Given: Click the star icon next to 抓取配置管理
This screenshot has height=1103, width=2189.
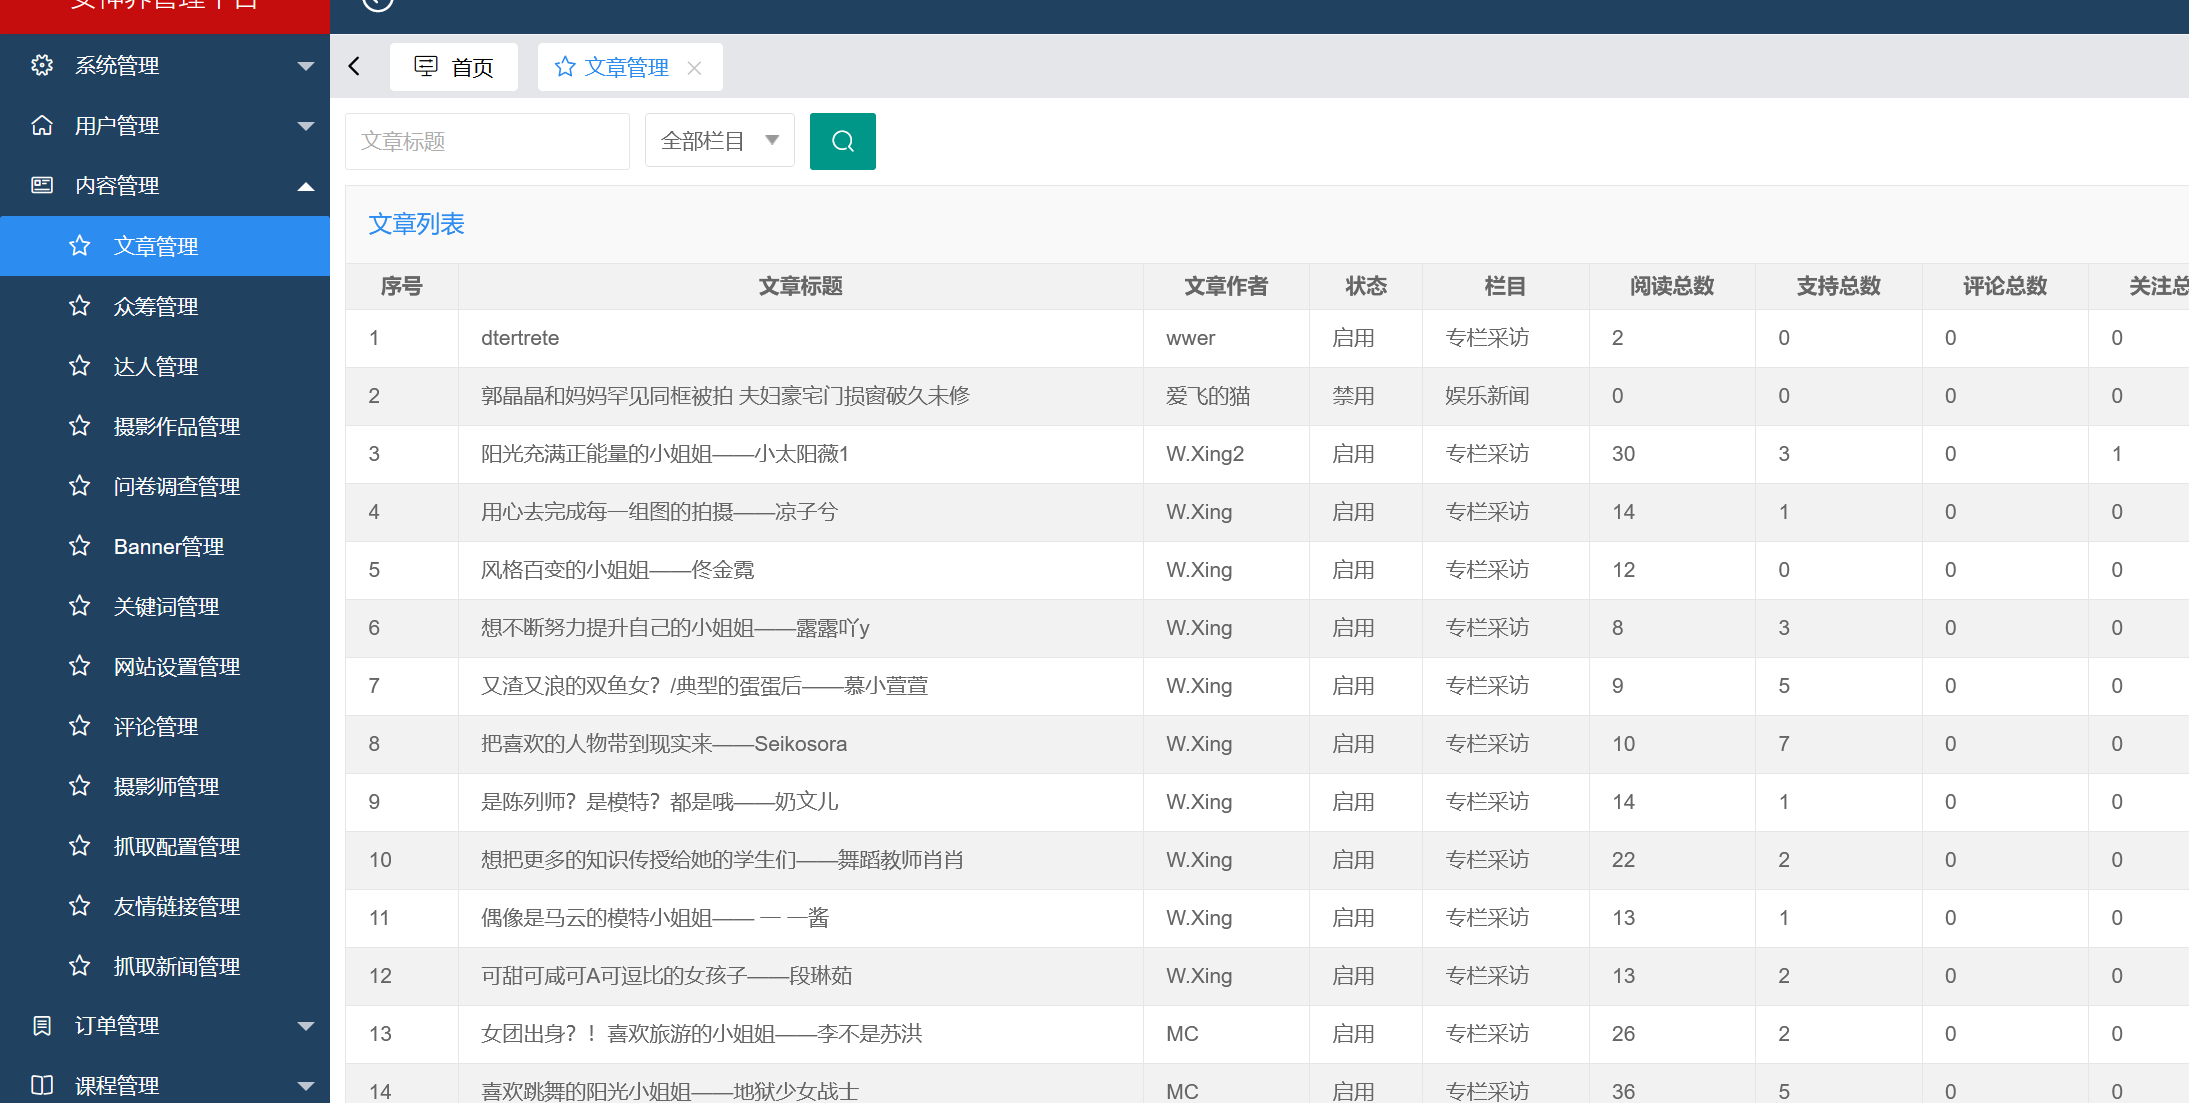Looking at the screenshot, I should click(x=80, y=846).
